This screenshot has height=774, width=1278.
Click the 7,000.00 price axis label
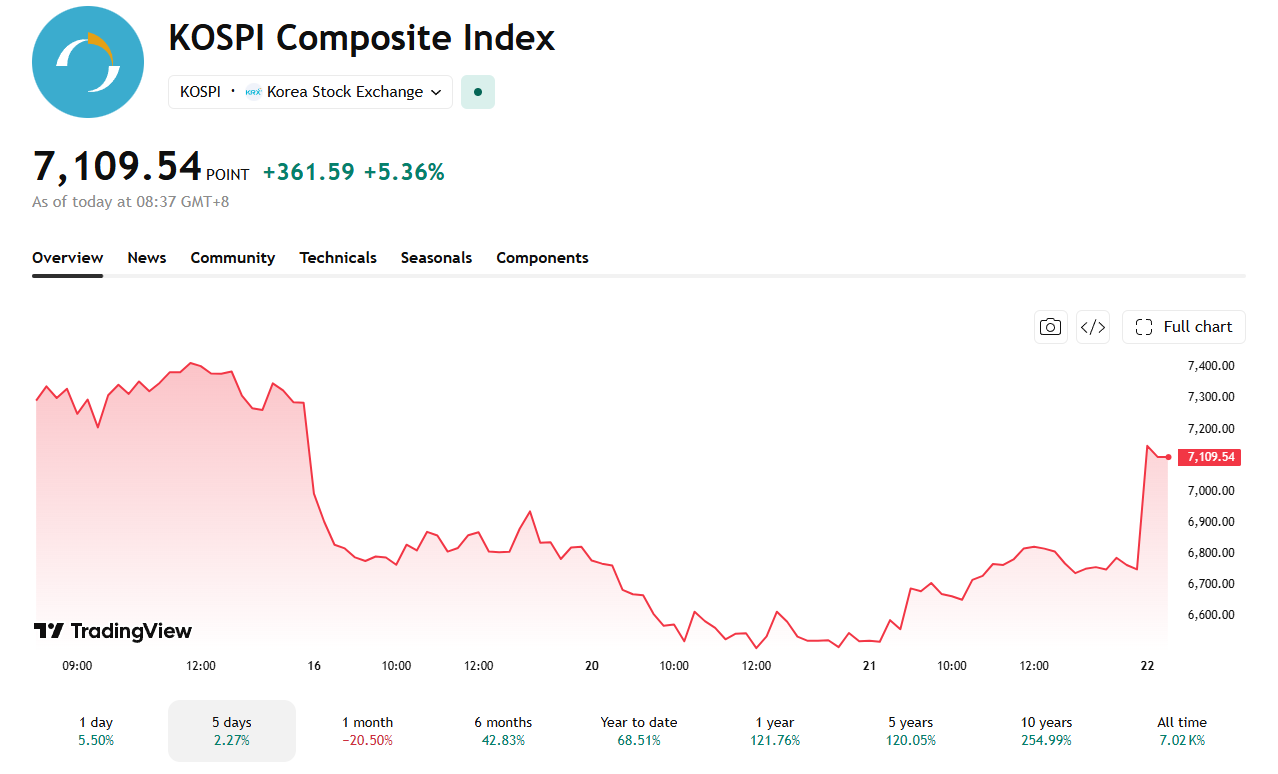[1210, 491]
